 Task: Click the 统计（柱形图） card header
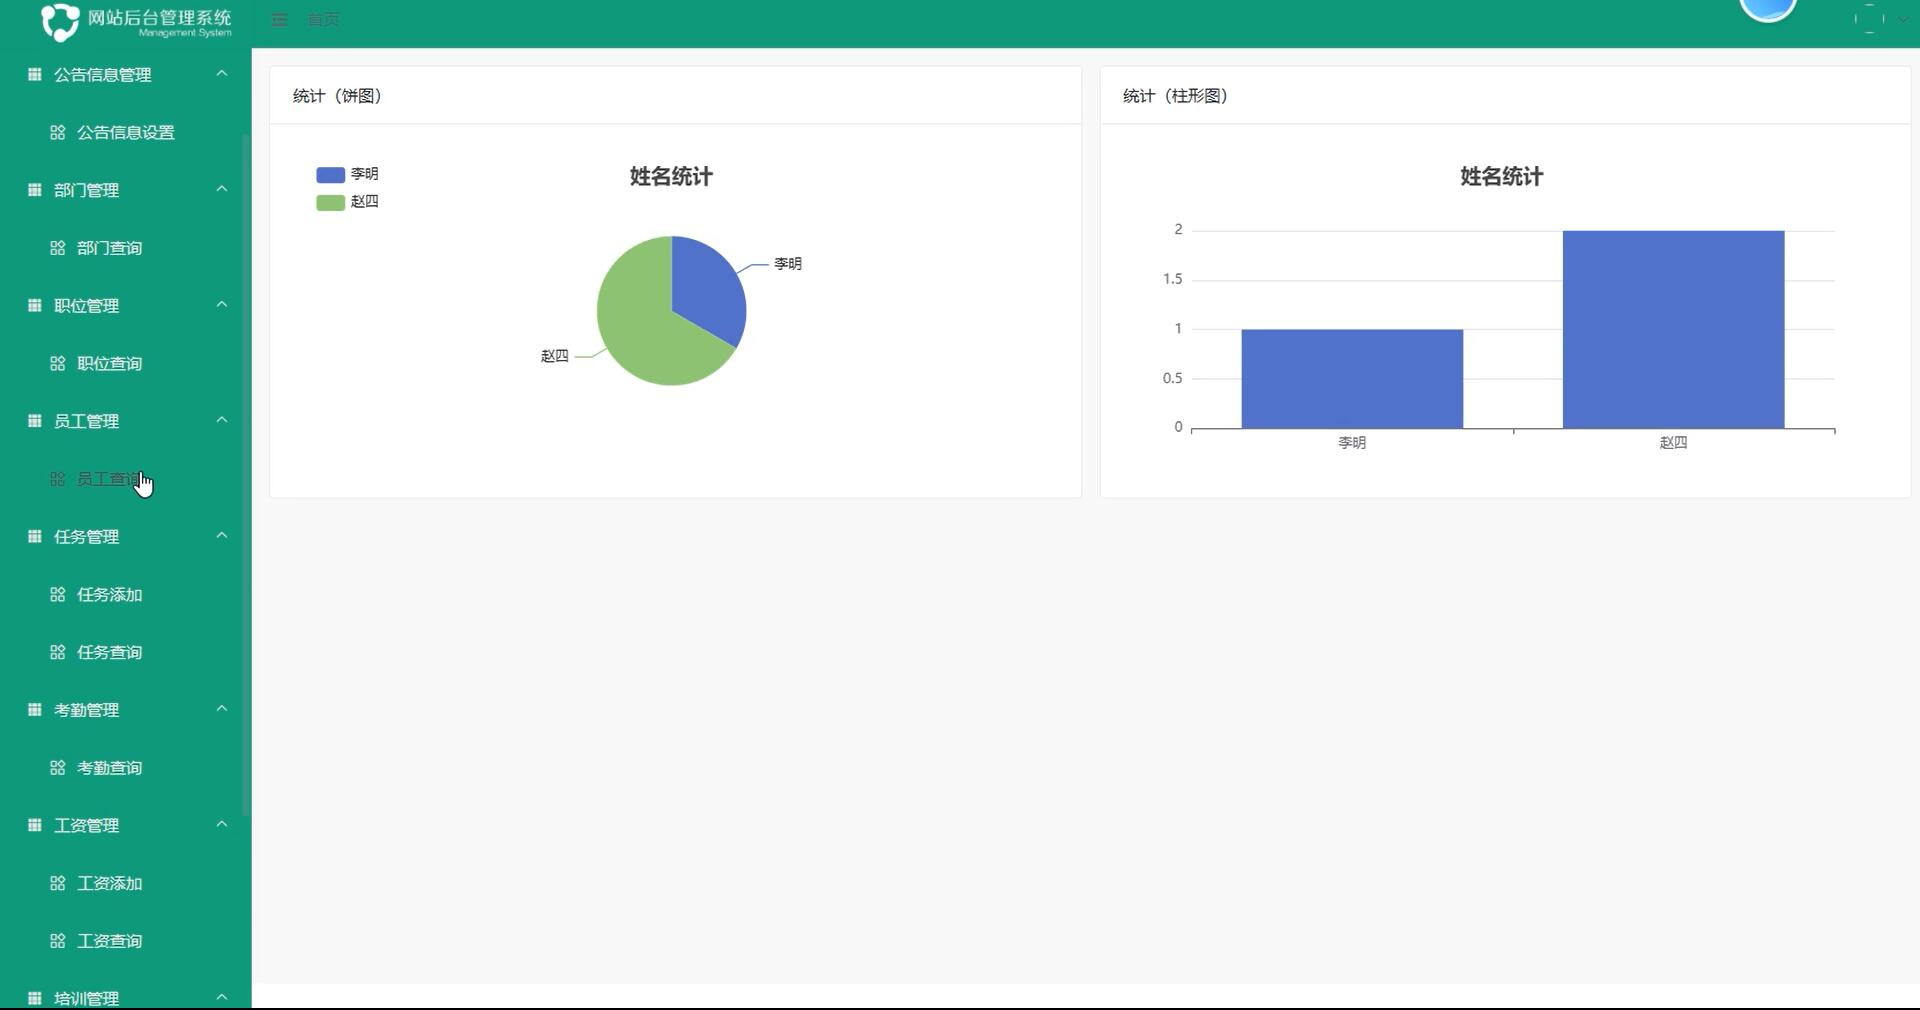pyautogui.click(x=1505, y=96)
